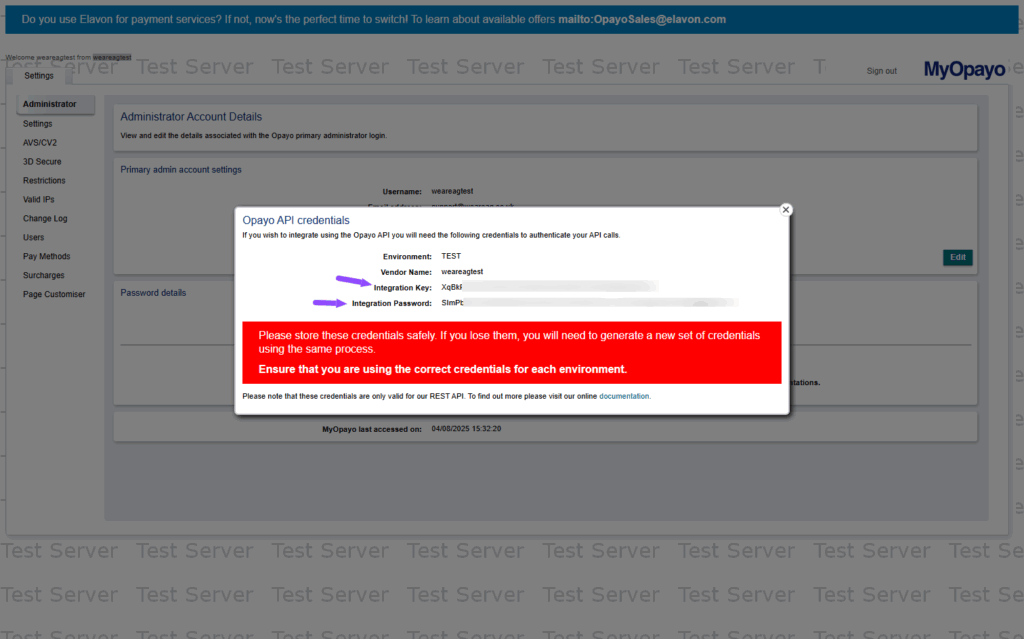This screenshot has width=1024, height=639.
Task: Open the Page Customiser
Action: (54, 294)
